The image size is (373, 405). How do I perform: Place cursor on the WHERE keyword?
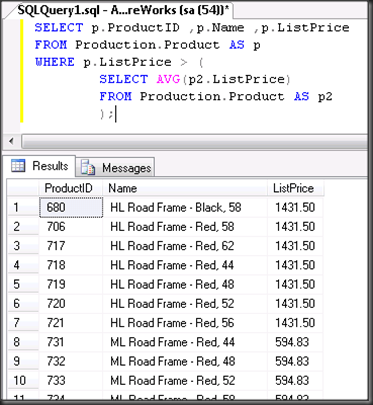point(55,62)
